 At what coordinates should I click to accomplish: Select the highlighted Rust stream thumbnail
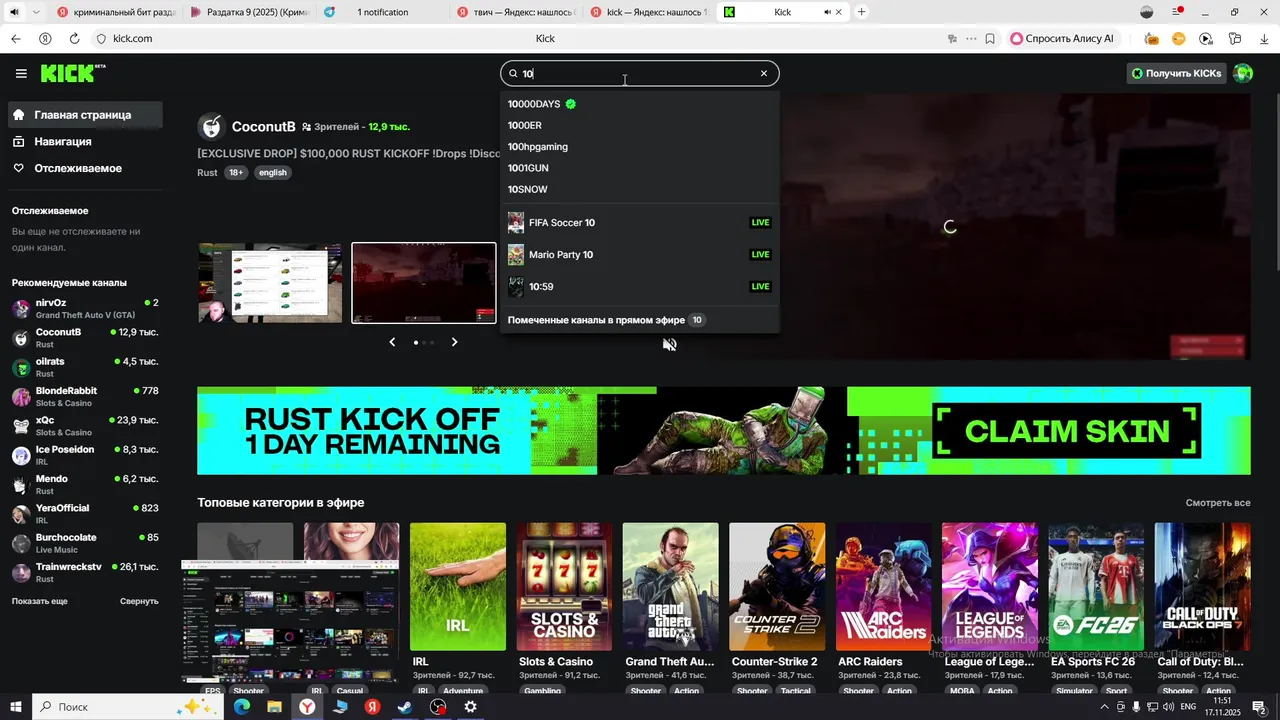click(424, 283)
